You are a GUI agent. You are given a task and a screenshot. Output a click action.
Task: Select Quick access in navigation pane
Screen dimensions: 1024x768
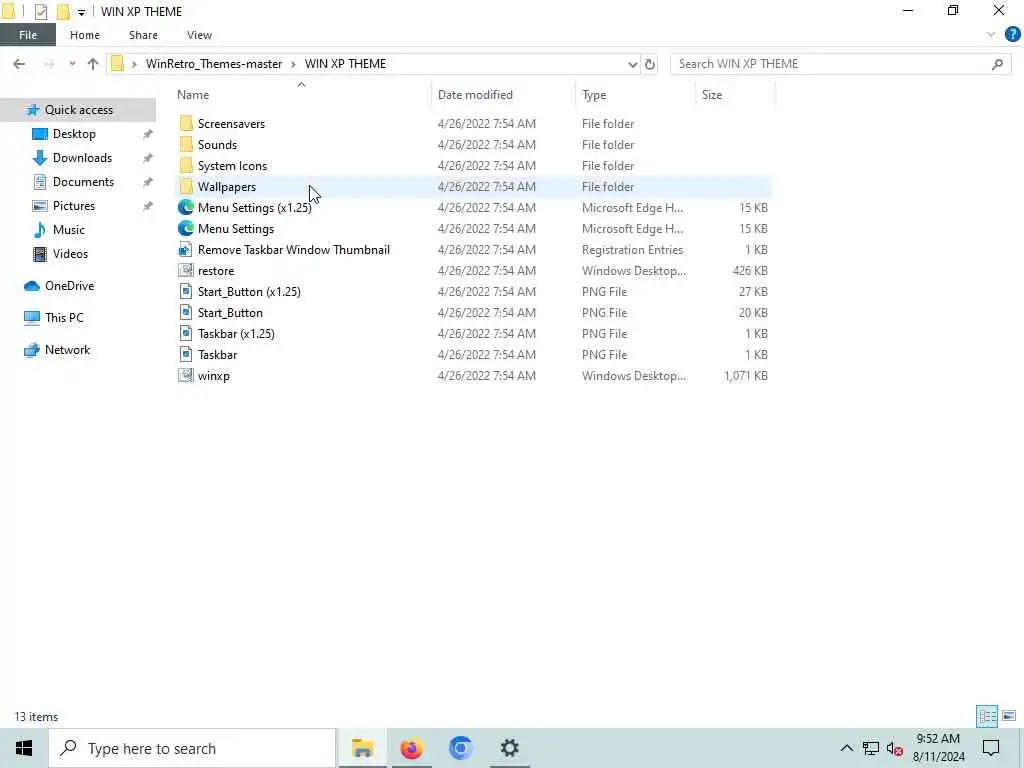pyautogui.click(x=78, y=110)
